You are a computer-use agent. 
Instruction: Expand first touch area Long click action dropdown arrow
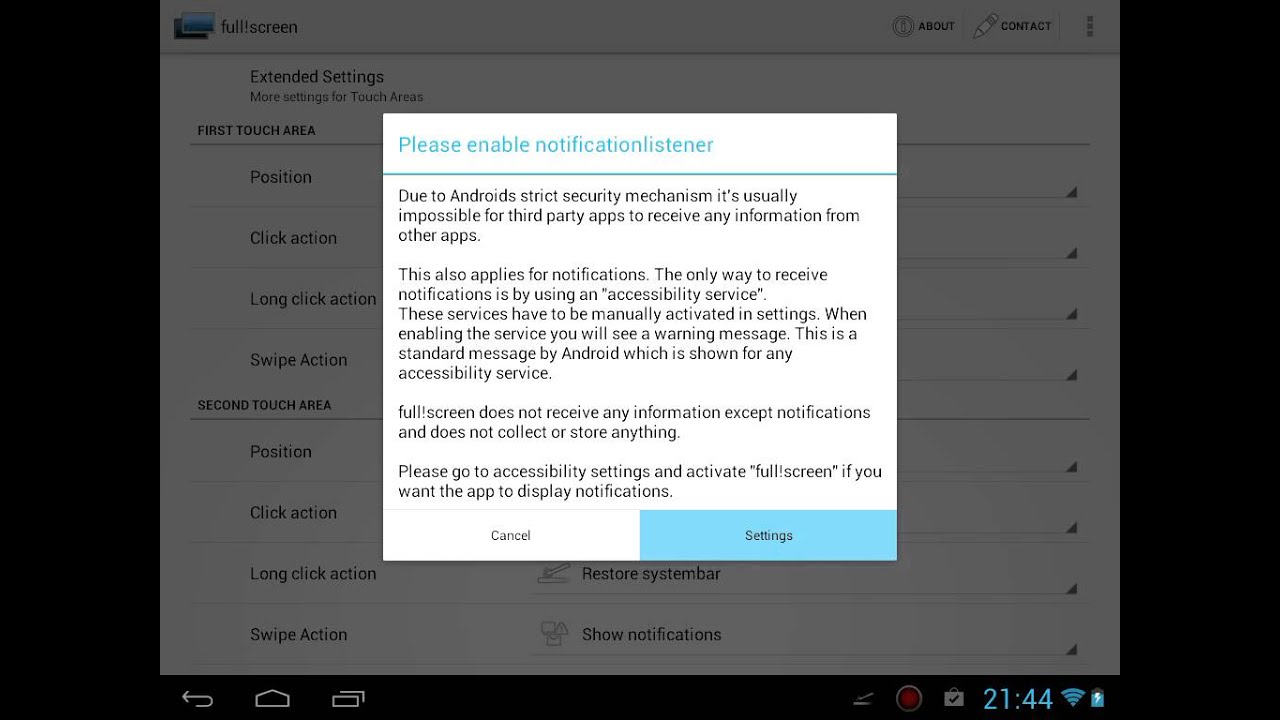click(x=1071, y=314)
